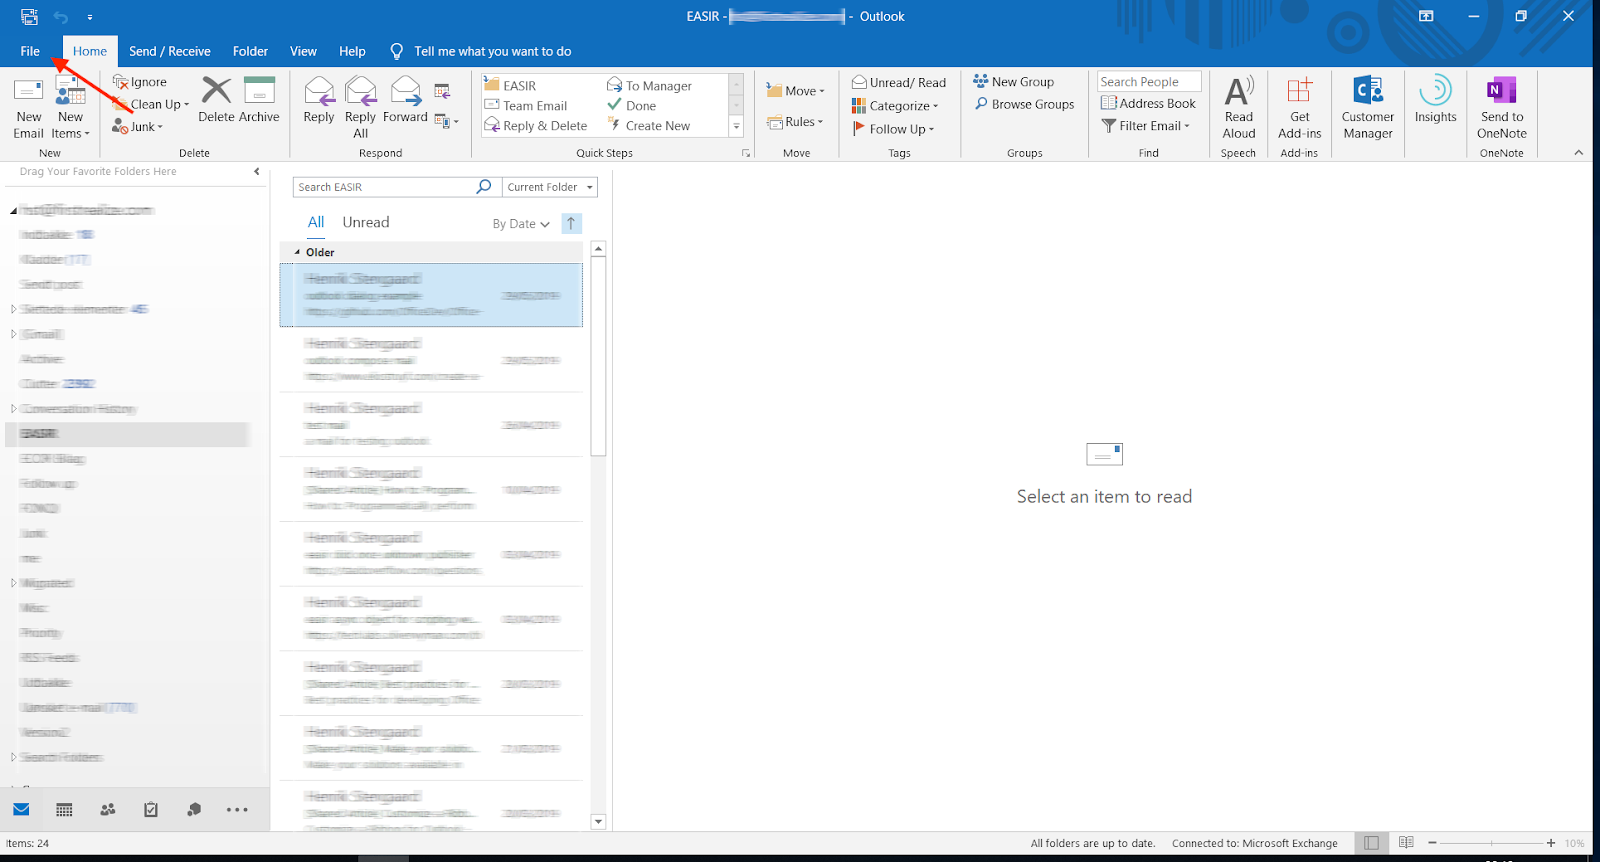Click the zoom slider
The image size is (1600, 862).
[1491, 843]
